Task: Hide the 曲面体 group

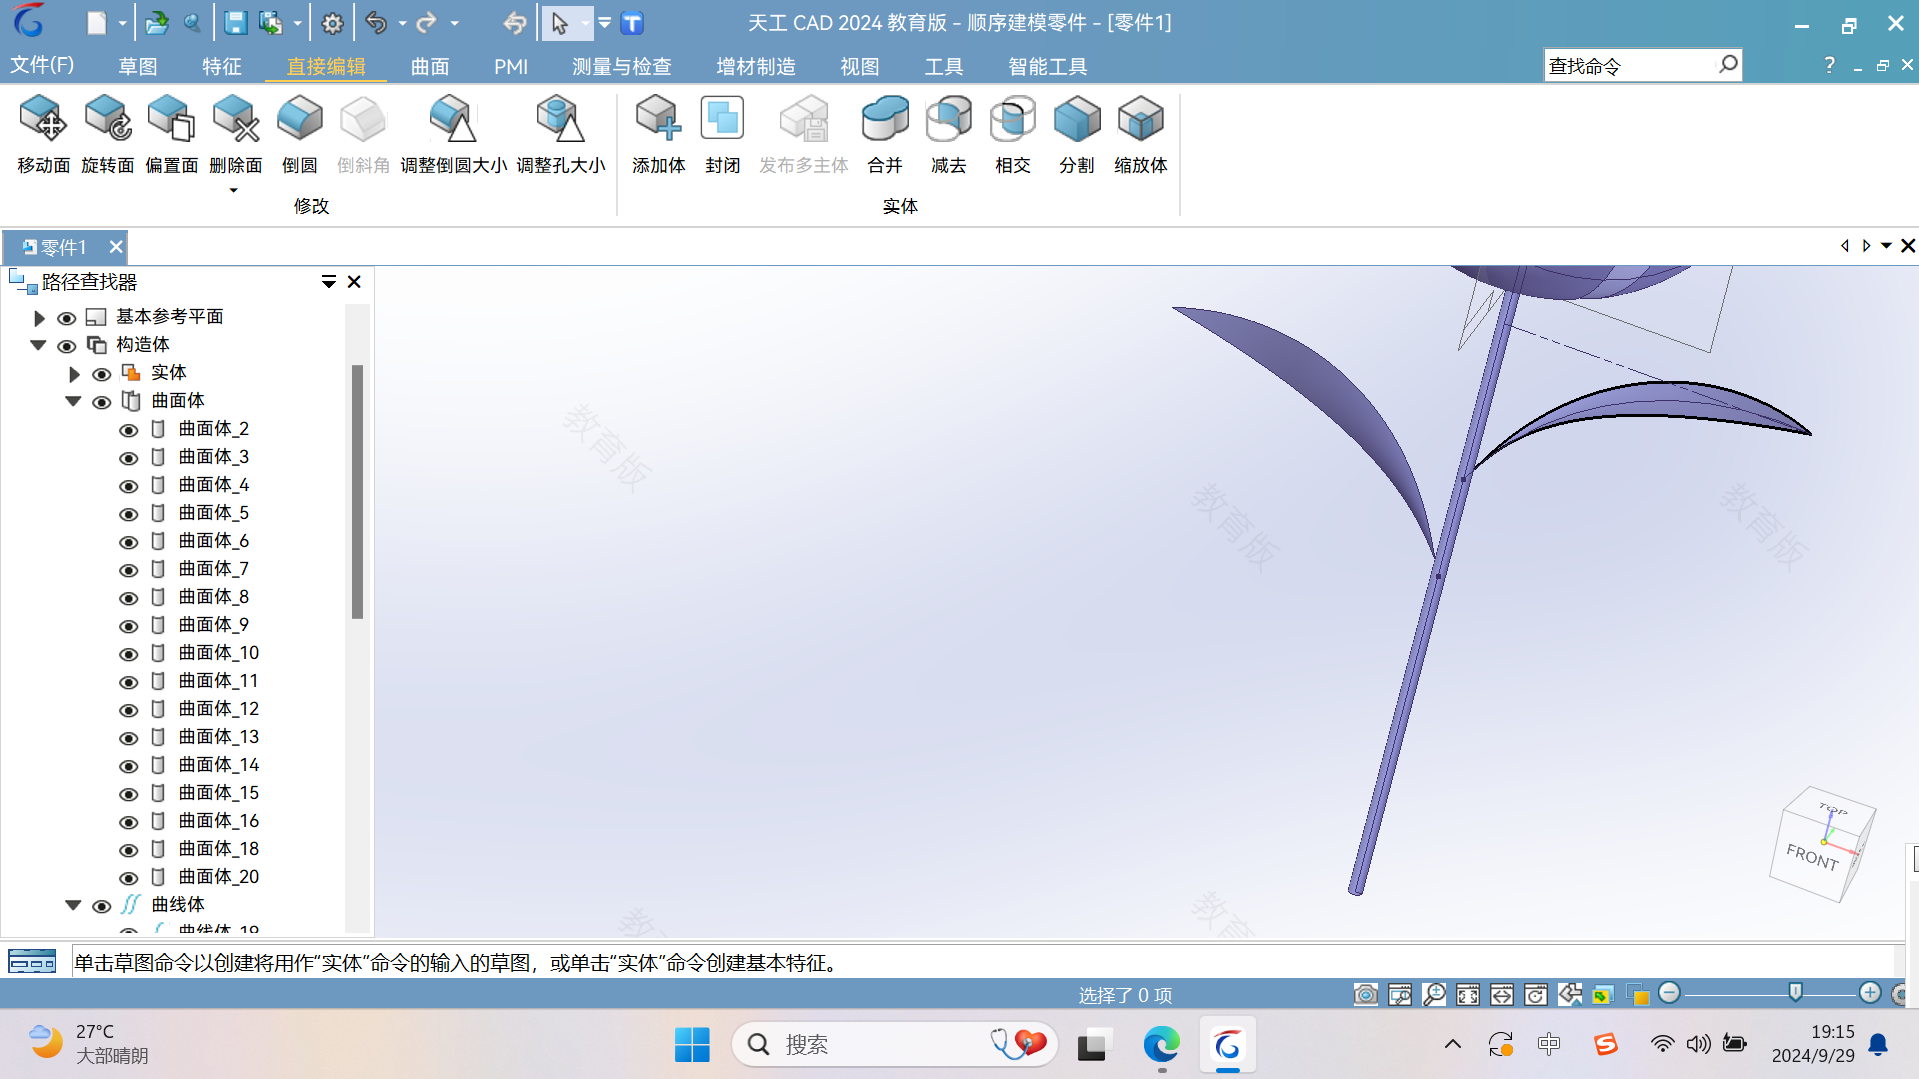Action: tap(101, 402)
